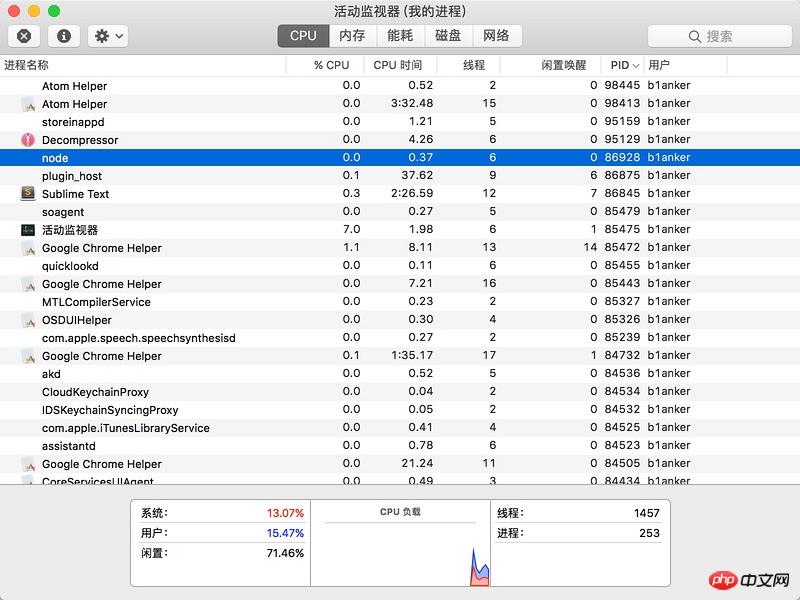Sort by CPU 时间 column header

(401, 65)
